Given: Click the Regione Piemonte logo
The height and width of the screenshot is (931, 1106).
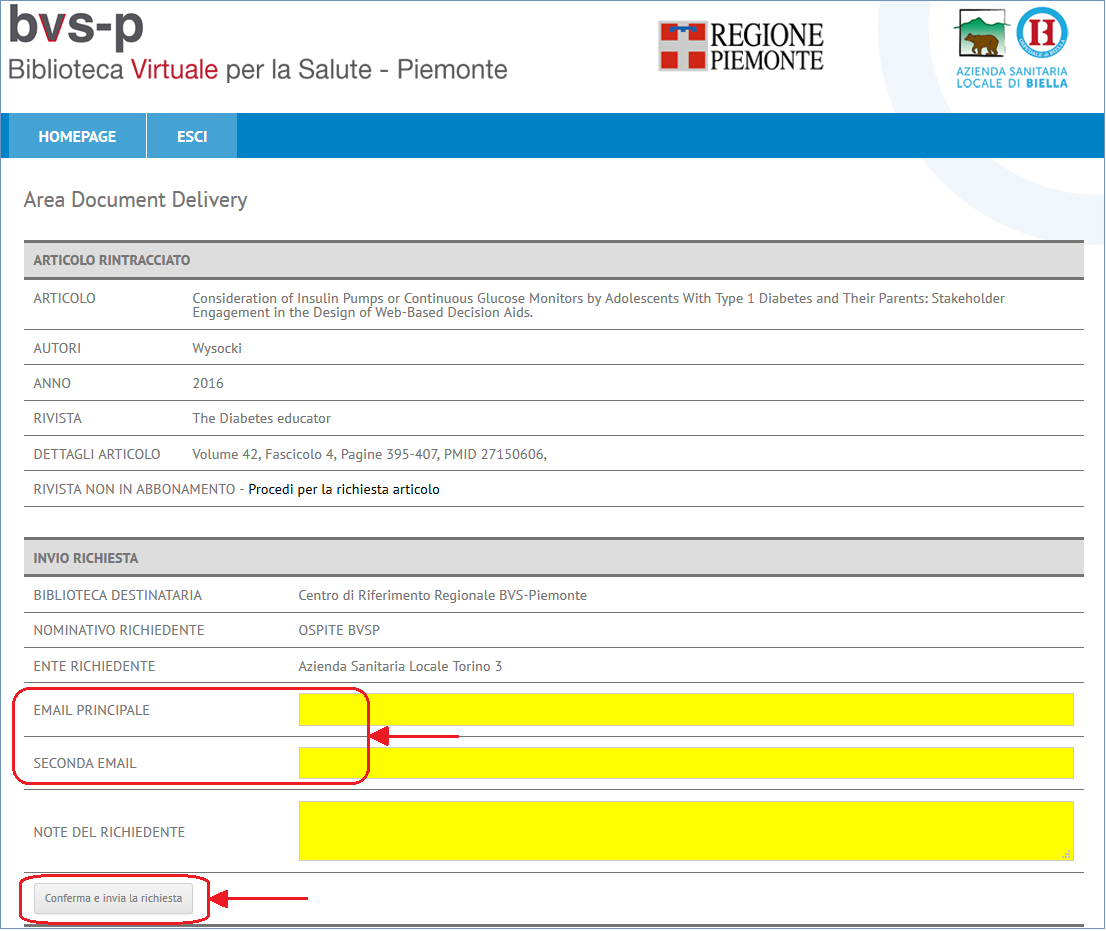Looking at the screenshot, I should click(741, 47).
